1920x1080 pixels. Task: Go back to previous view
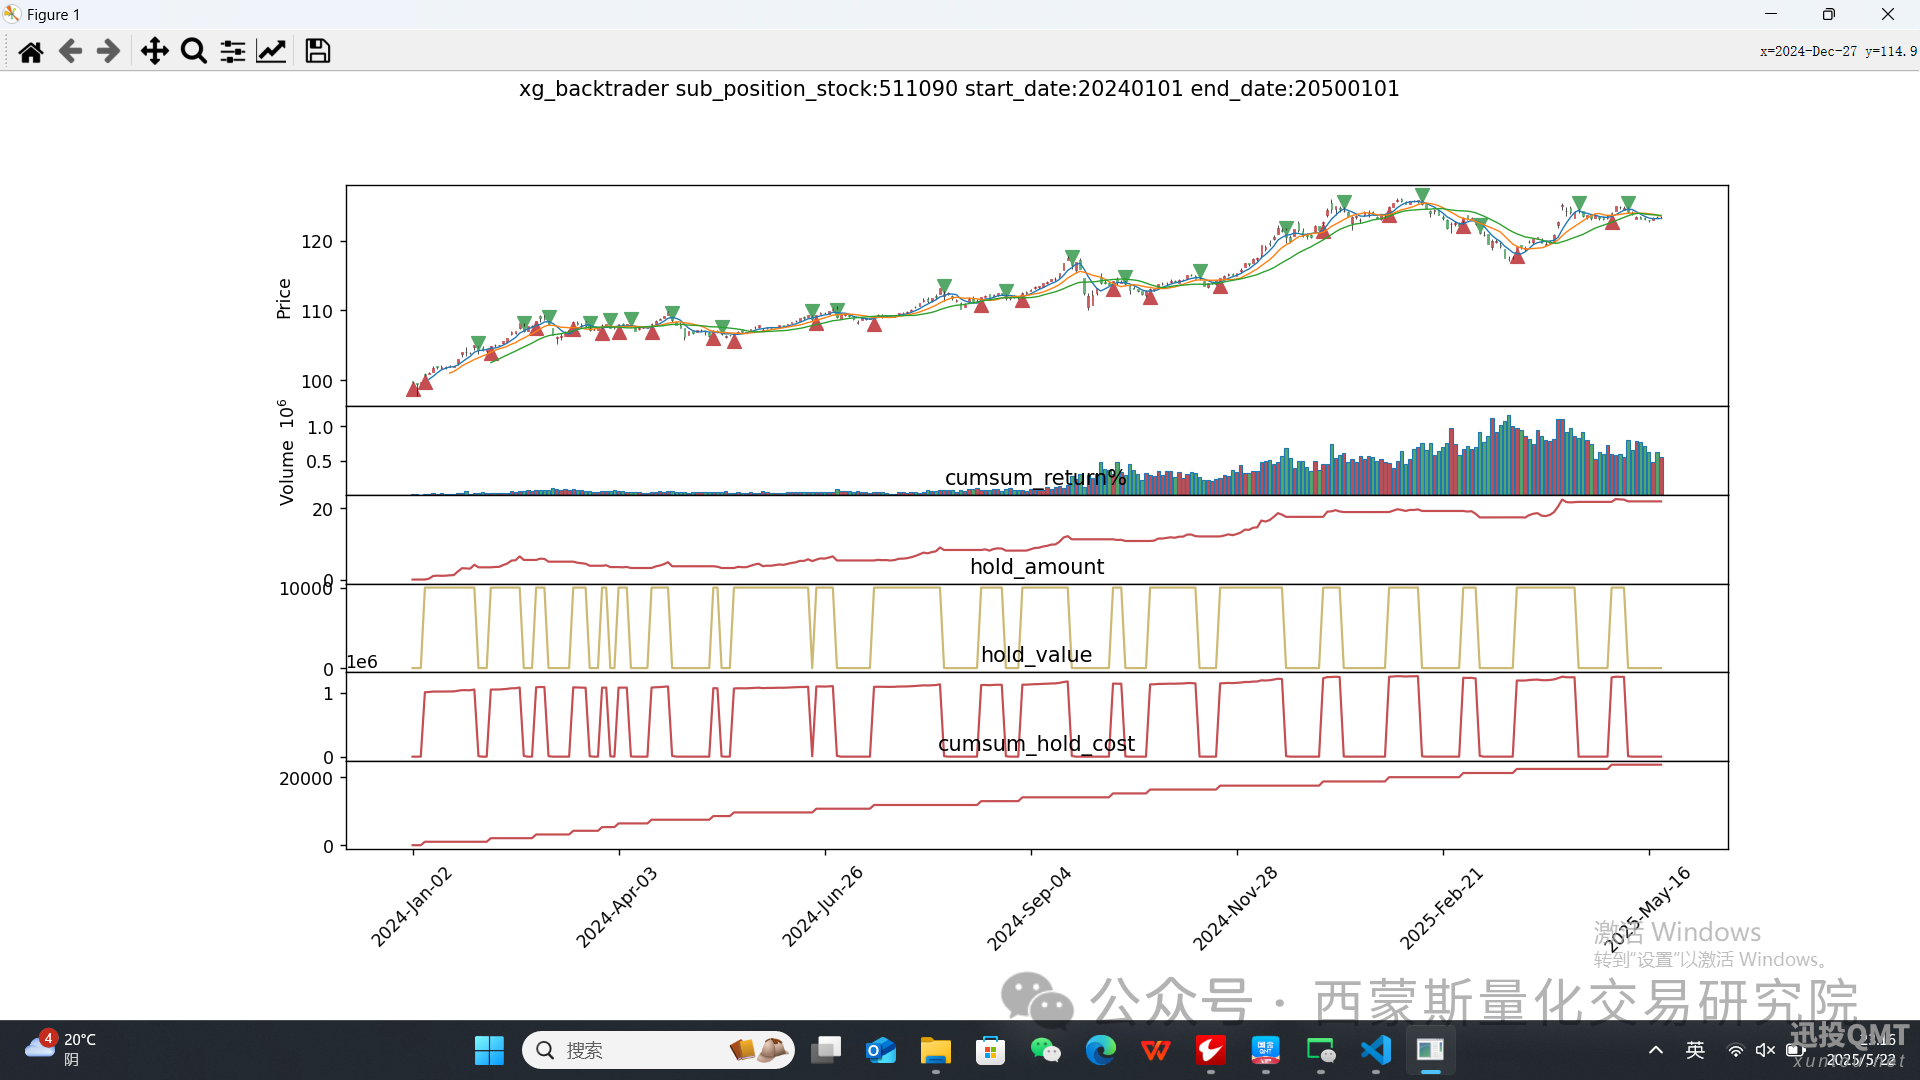click(x=70, y=51)
